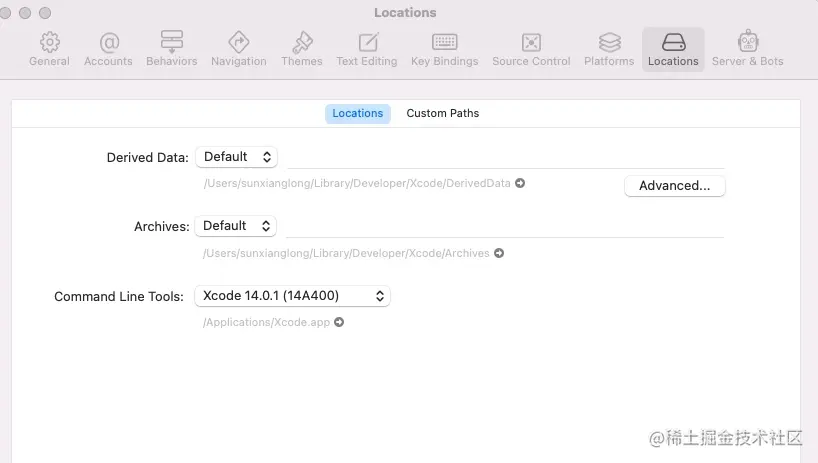Click the Archives path field
Screen dimensions: 818x463
coord(505,227)
